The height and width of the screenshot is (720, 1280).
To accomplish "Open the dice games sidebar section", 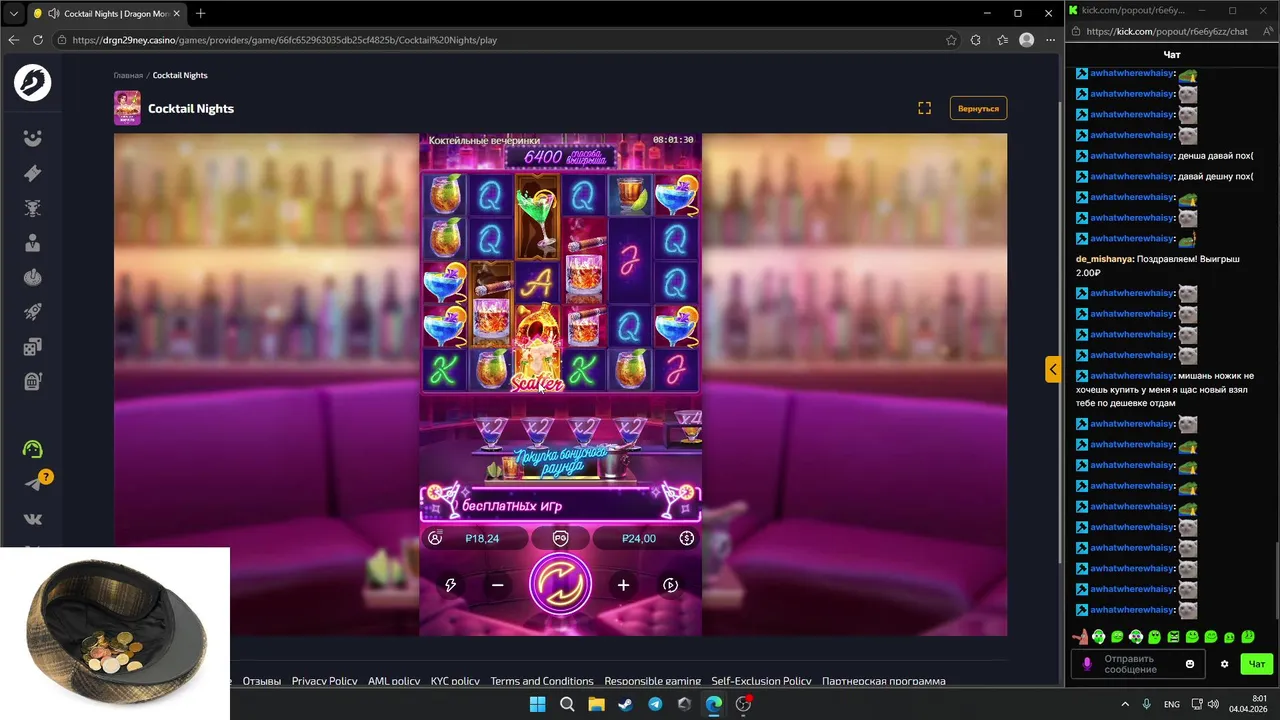I will click(32, 347).
